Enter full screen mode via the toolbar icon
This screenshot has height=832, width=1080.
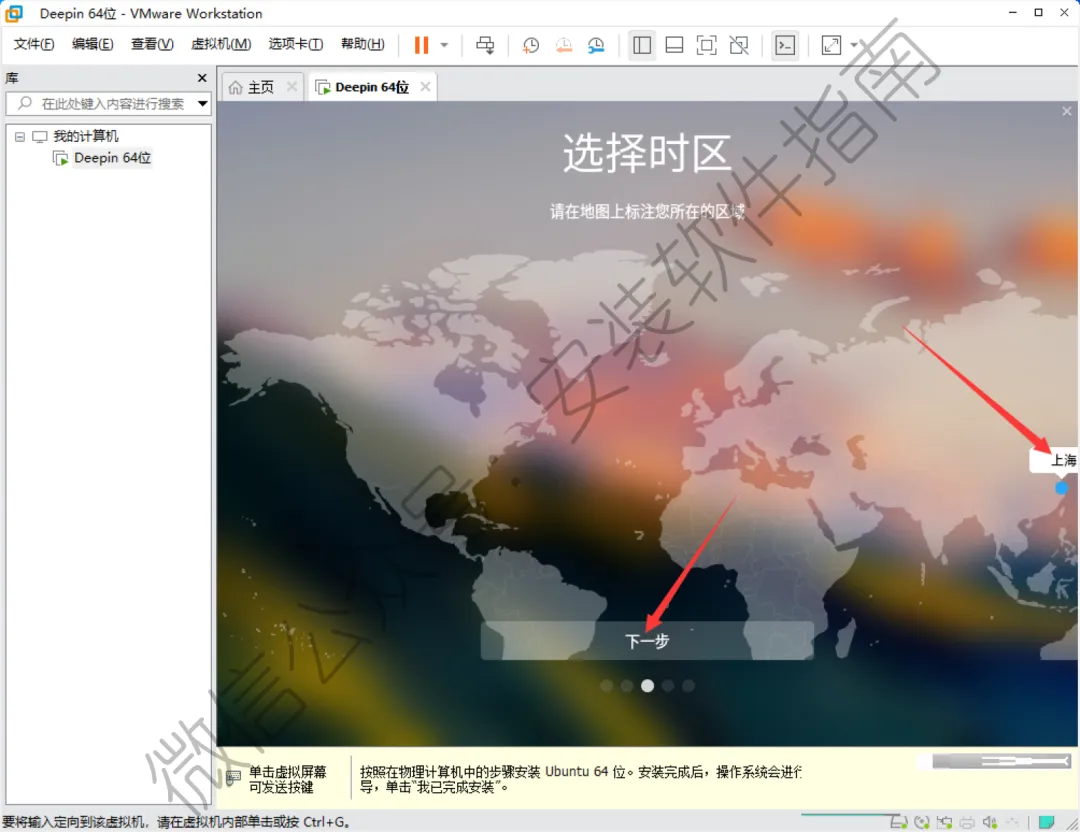pos(706,45)
